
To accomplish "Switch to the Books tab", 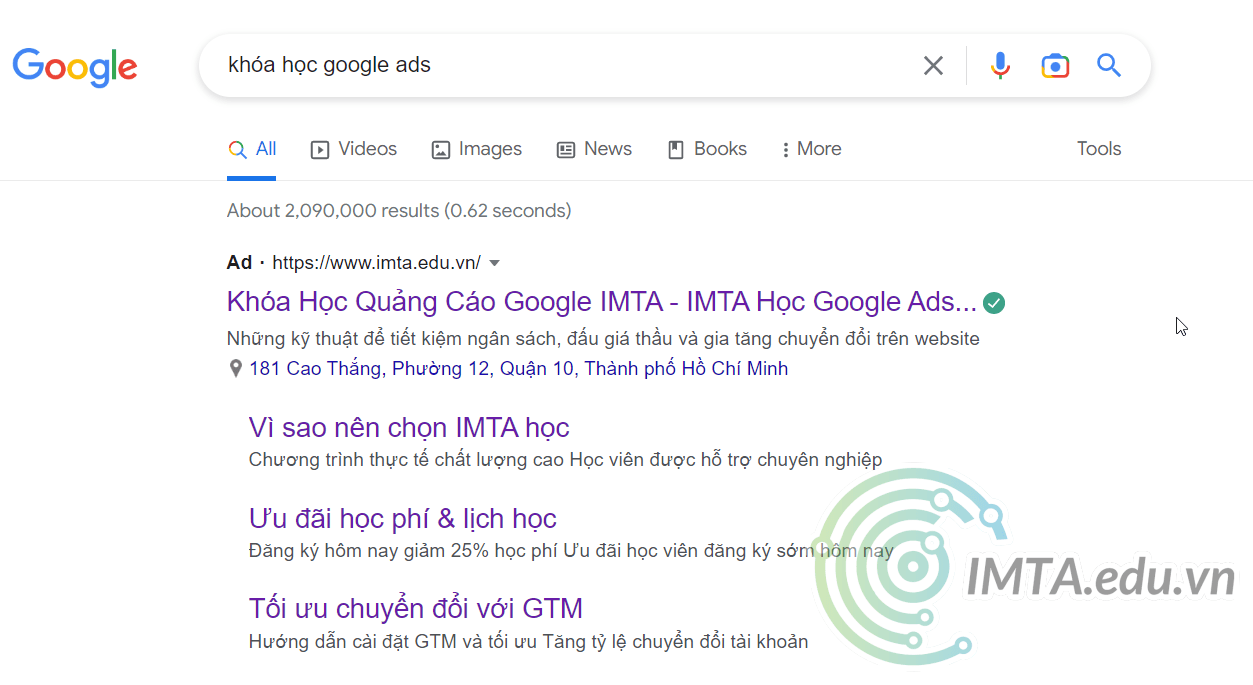I will click(707, 148).
